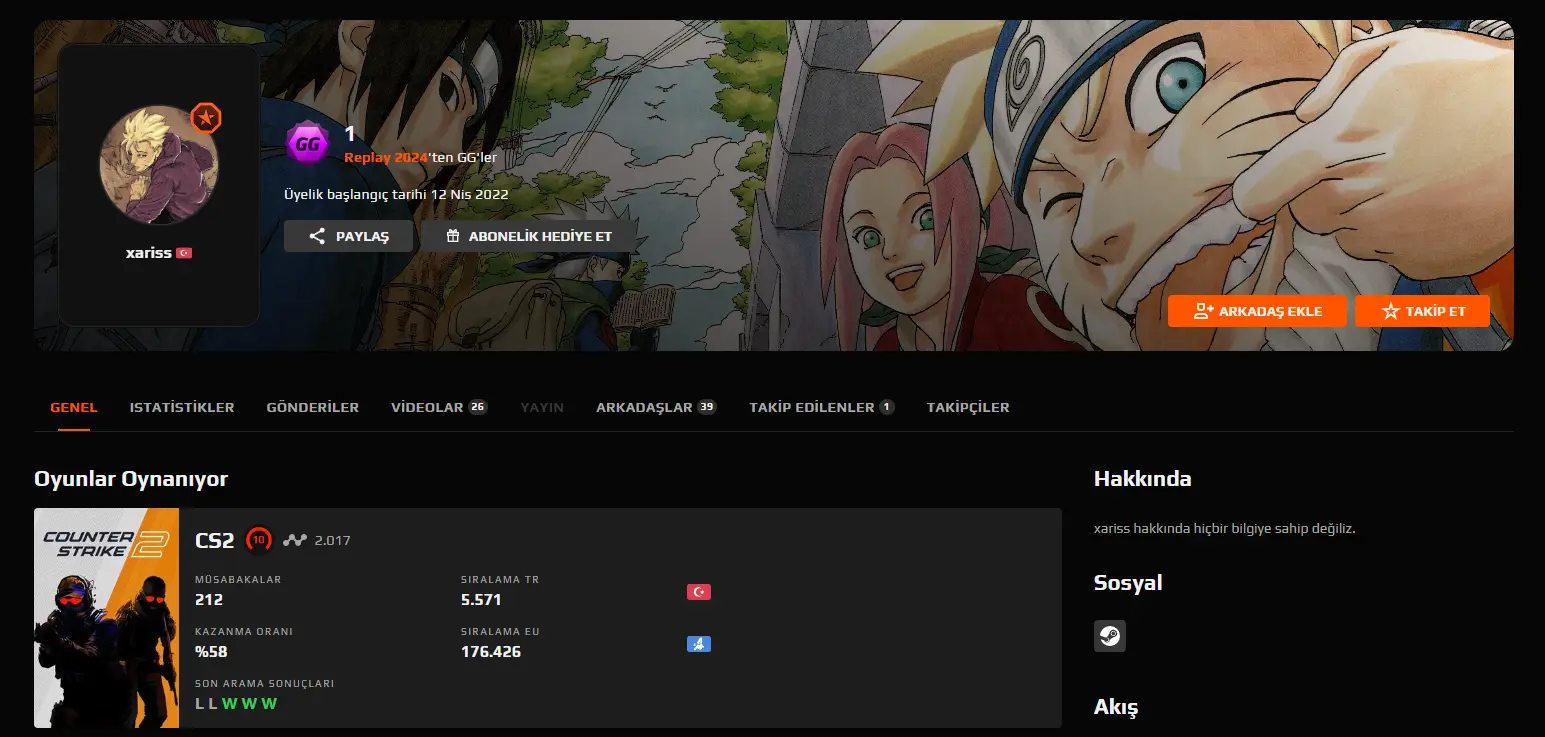Click the Takip Et follow button
The image size is (1545, 737).
click(x=1422, y=311)
